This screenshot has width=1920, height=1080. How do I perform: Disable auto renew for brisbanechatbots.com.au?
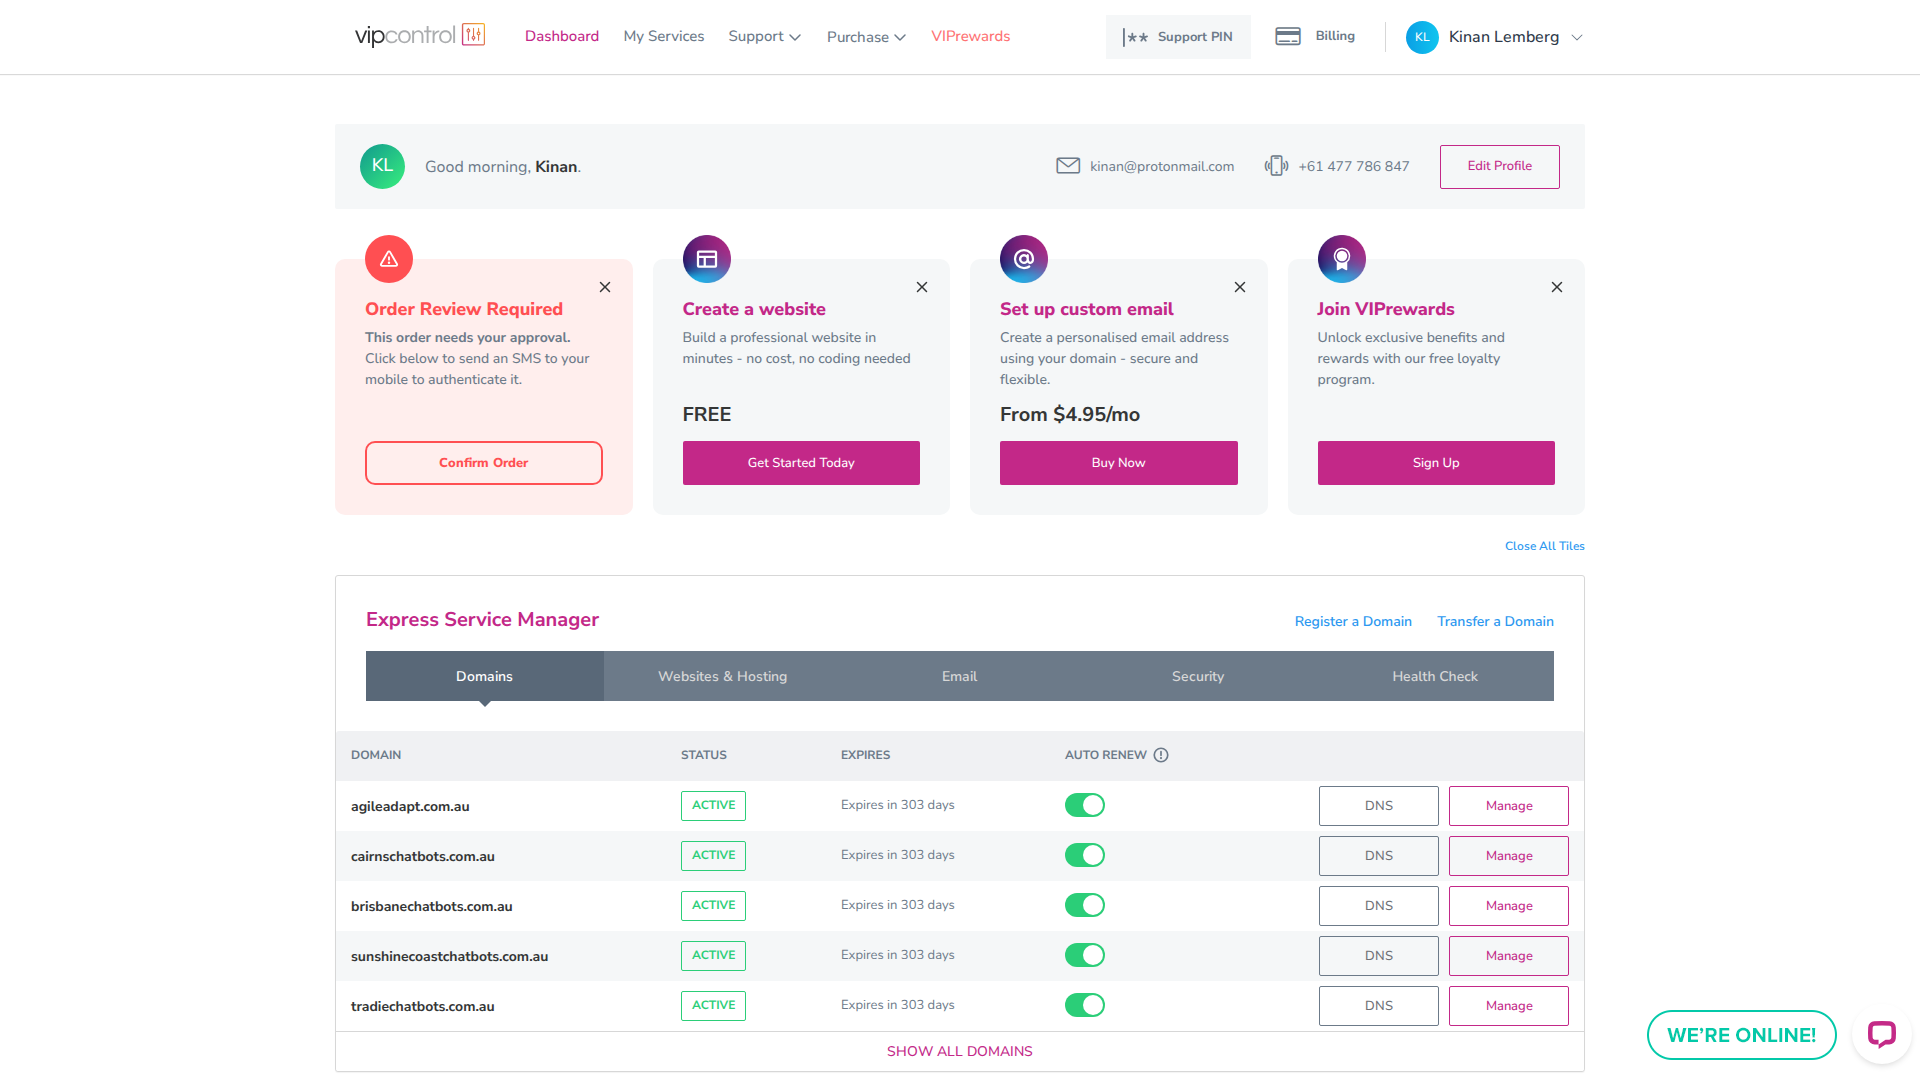point(1085,905)
